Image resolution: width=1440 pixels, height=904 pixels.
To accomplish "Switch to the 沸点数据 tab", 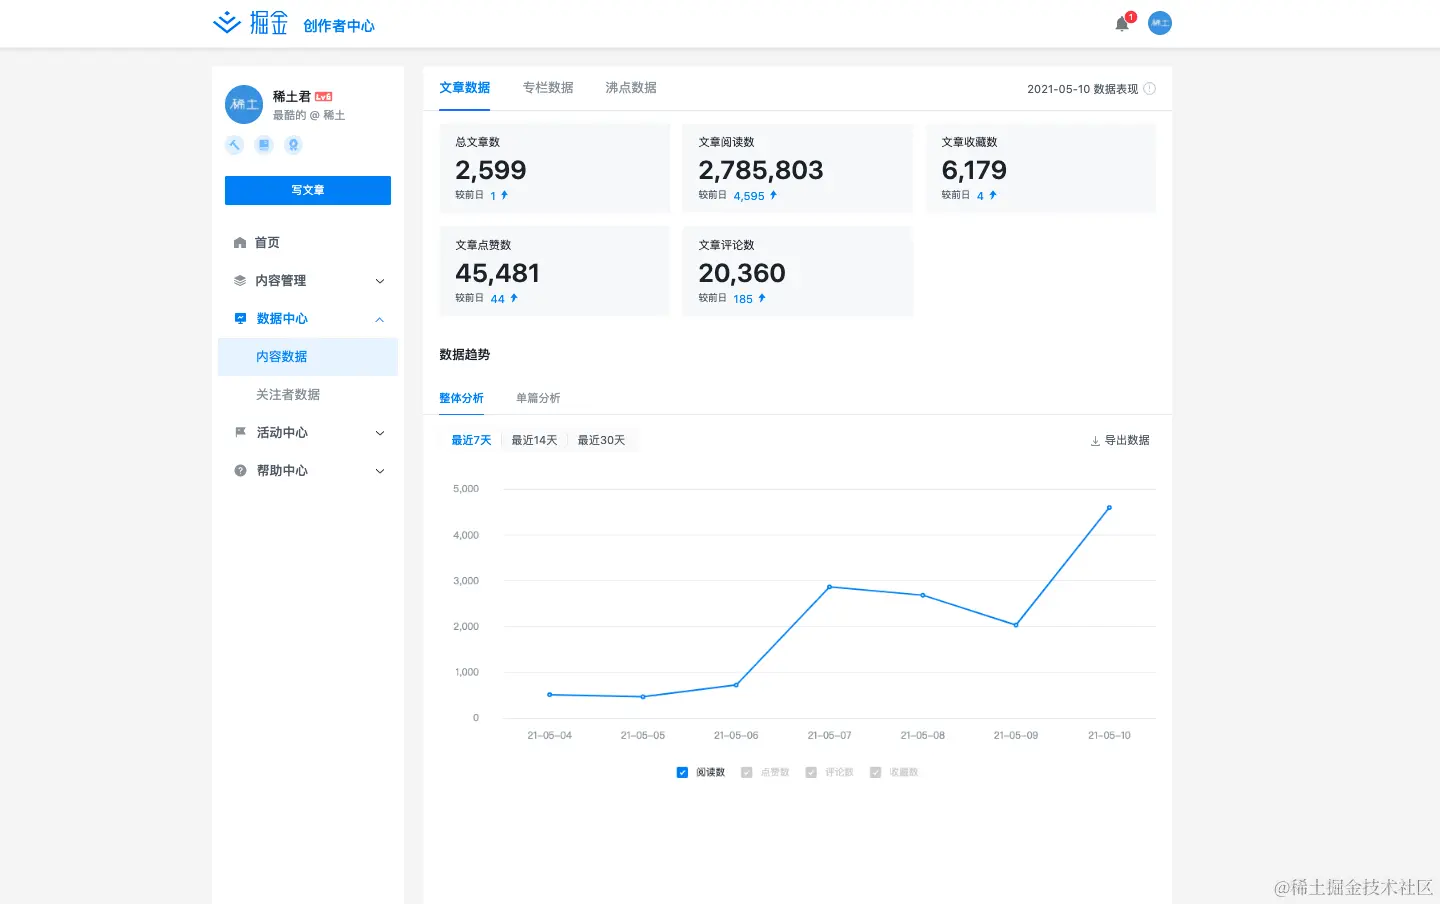I will point(631,88).
